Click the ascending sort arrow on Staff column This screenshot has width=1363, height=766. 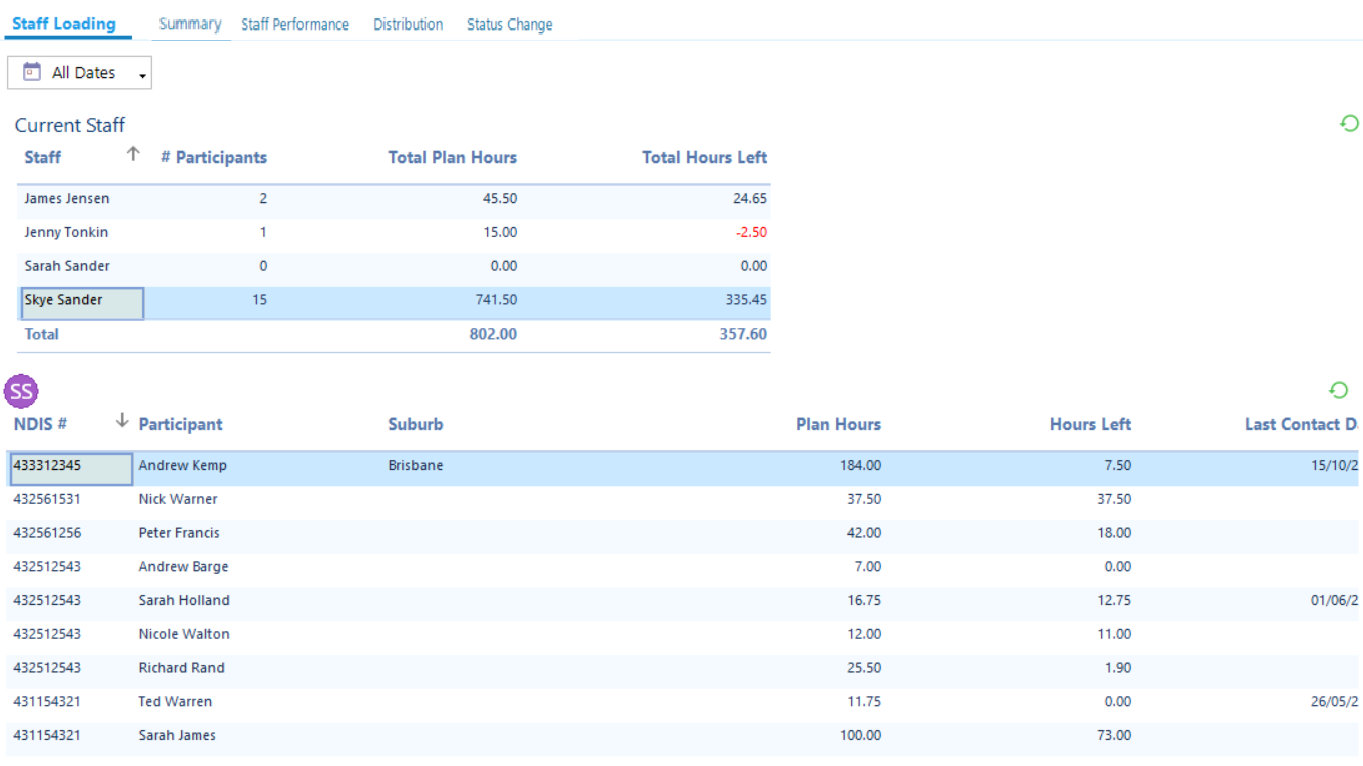click(132, 156)
